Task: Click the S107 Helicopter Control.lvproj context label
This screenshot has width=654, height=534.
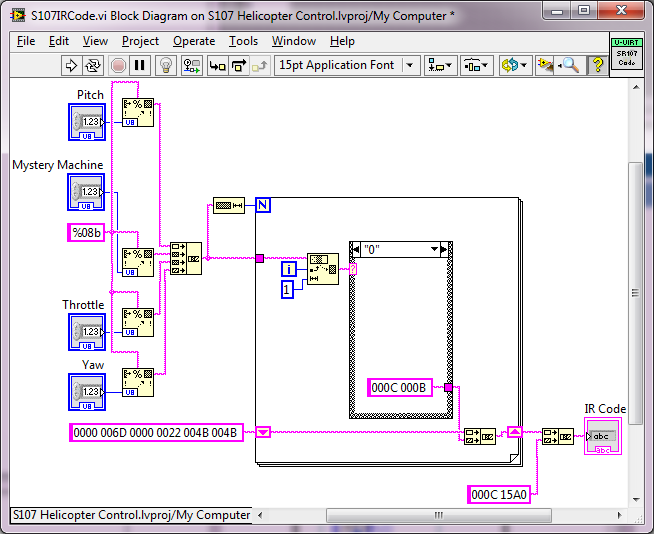Action: tap(131, 515)
